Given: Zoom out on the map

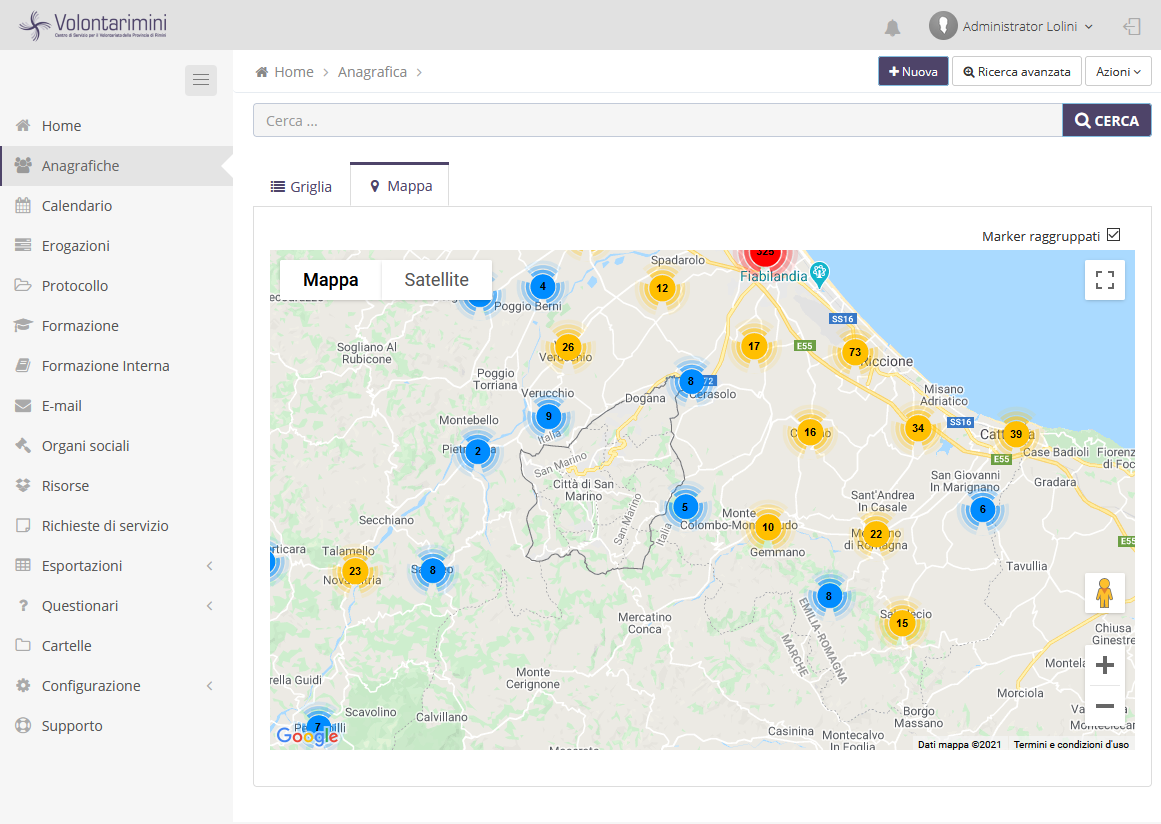Looking at the screenshot, I should 1105,706.
